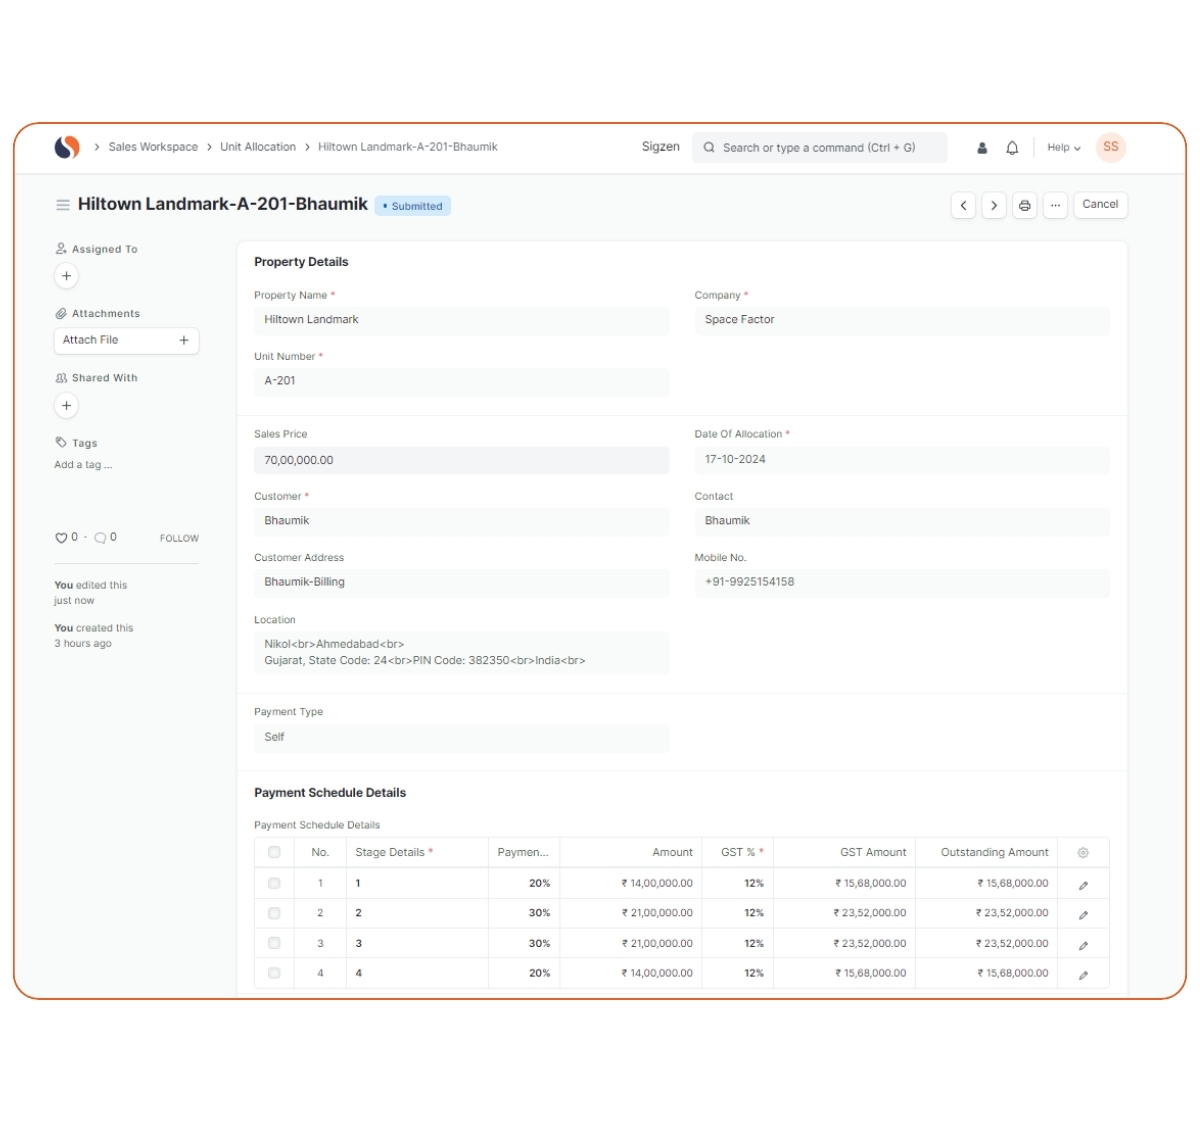Go to Unit Allocation breadcrumb
Viewport: 1200px width, 1122px height.
pyautogui.click(x=258, y=147)
